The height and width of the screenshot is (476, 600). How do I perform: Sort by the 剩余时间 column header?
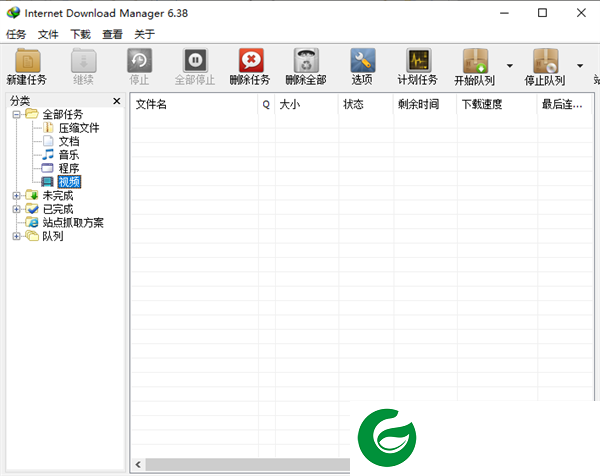tap(425, 104)
